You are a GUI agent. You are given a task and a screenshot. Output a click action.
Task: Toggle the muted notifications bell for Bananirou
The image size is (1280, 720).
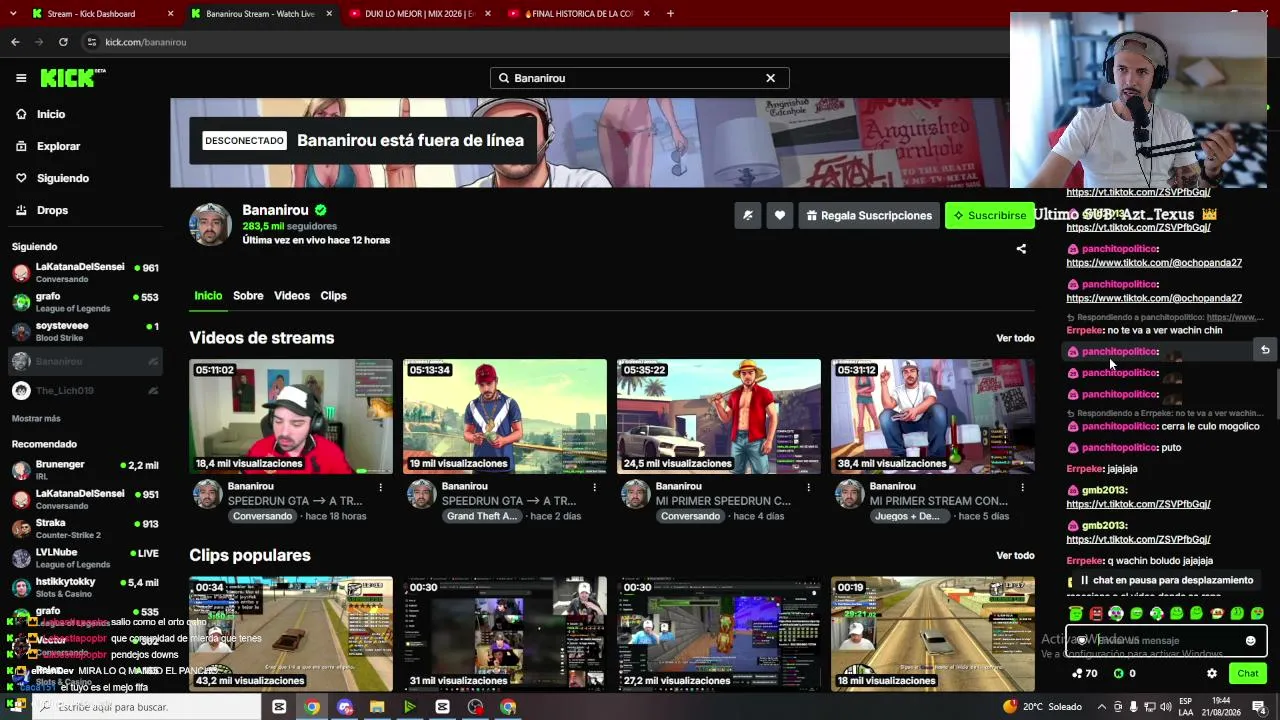[x=748, y=215]
